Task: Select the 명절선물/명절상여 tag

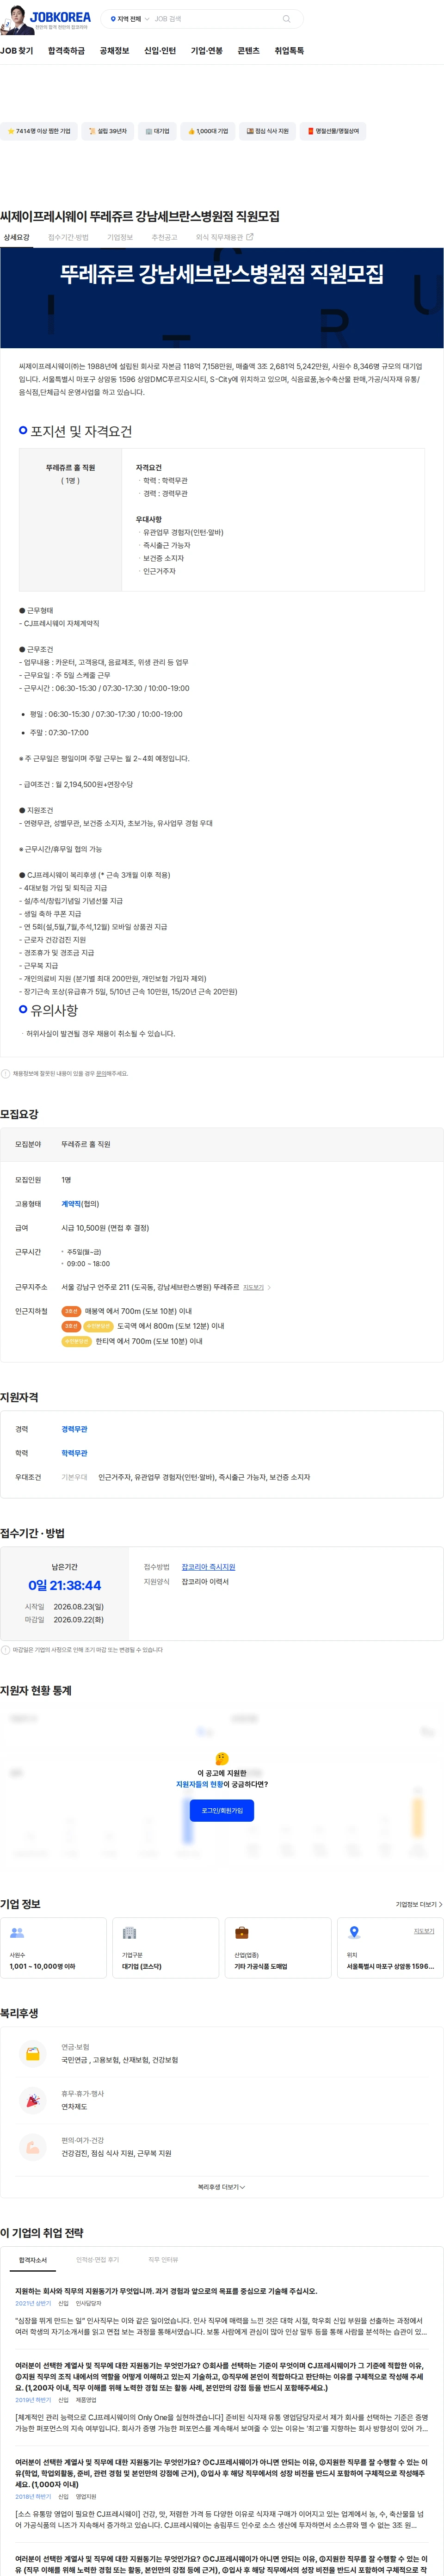Action: (x=333, y=131)
